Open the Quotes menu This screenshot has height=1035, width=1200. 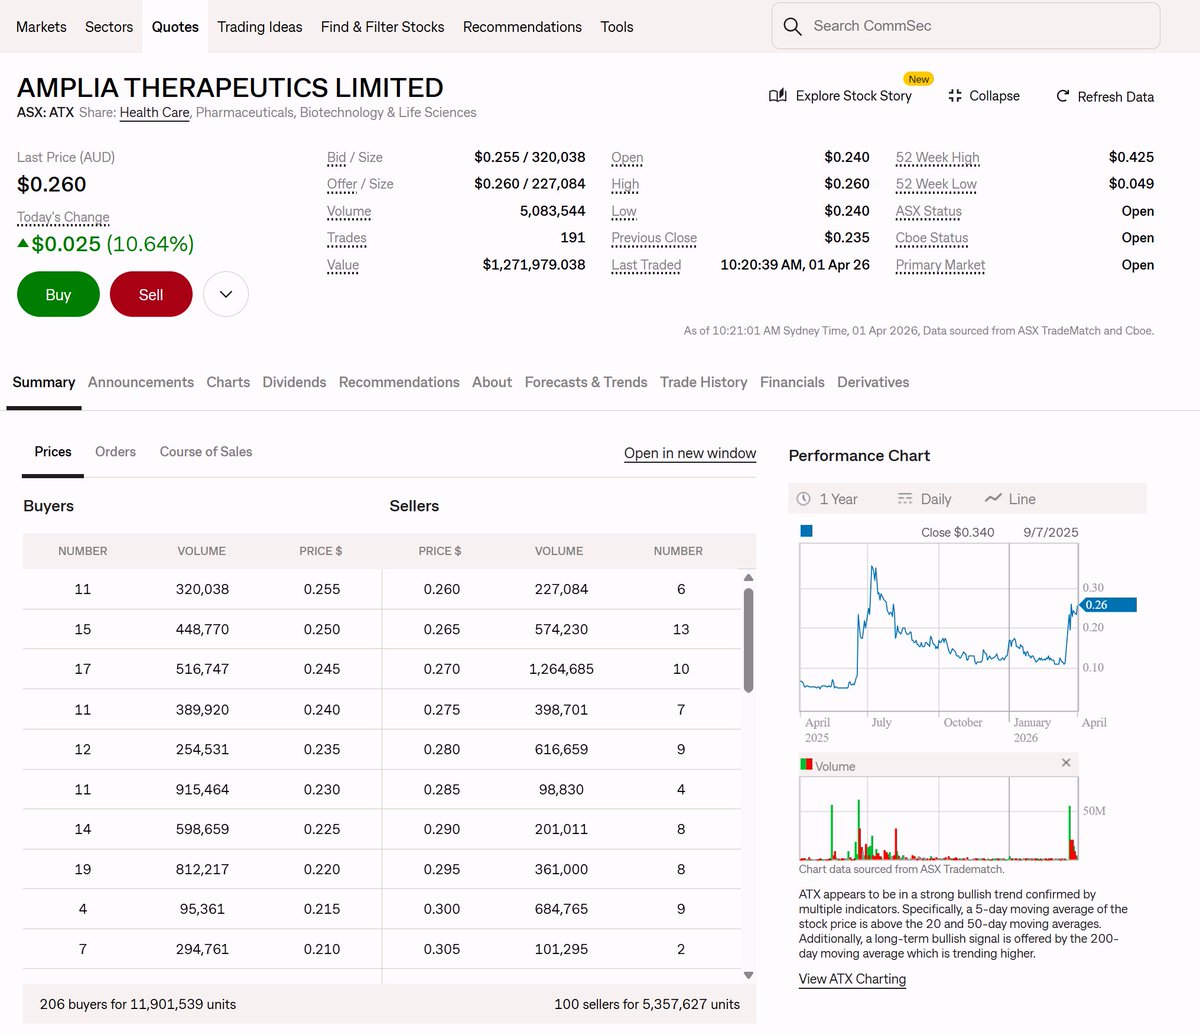click(175, 27)
